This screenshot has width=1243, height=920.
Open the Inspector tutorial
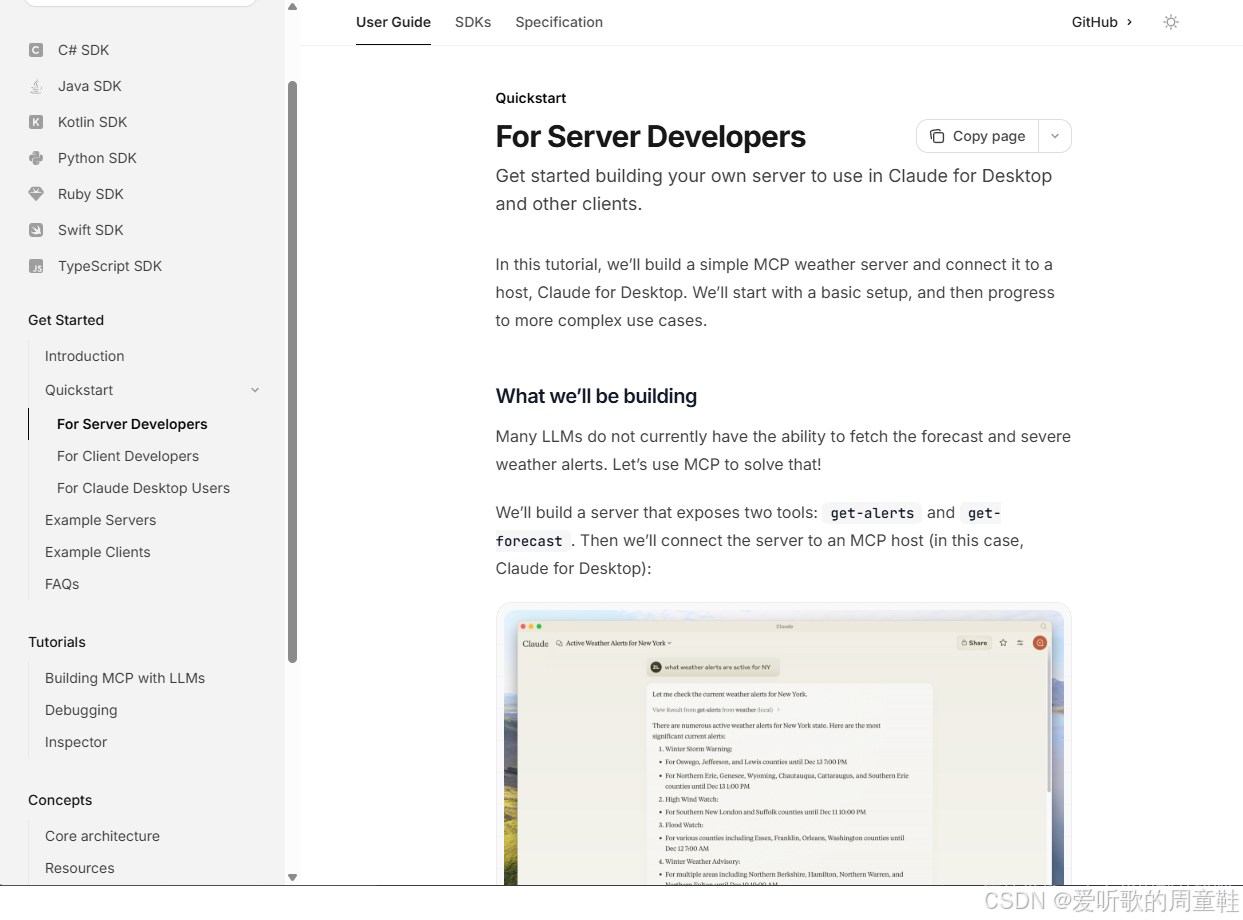pos(76,742)
